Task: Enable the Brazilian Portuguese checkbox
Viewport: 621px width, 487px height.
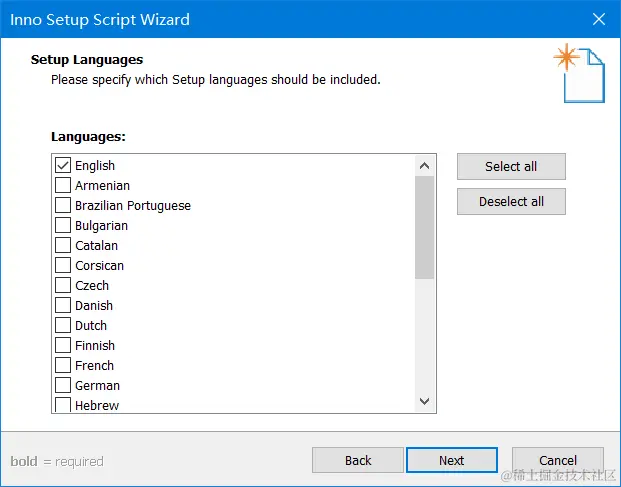Action: pyautogui.click(x=63, y=205)
